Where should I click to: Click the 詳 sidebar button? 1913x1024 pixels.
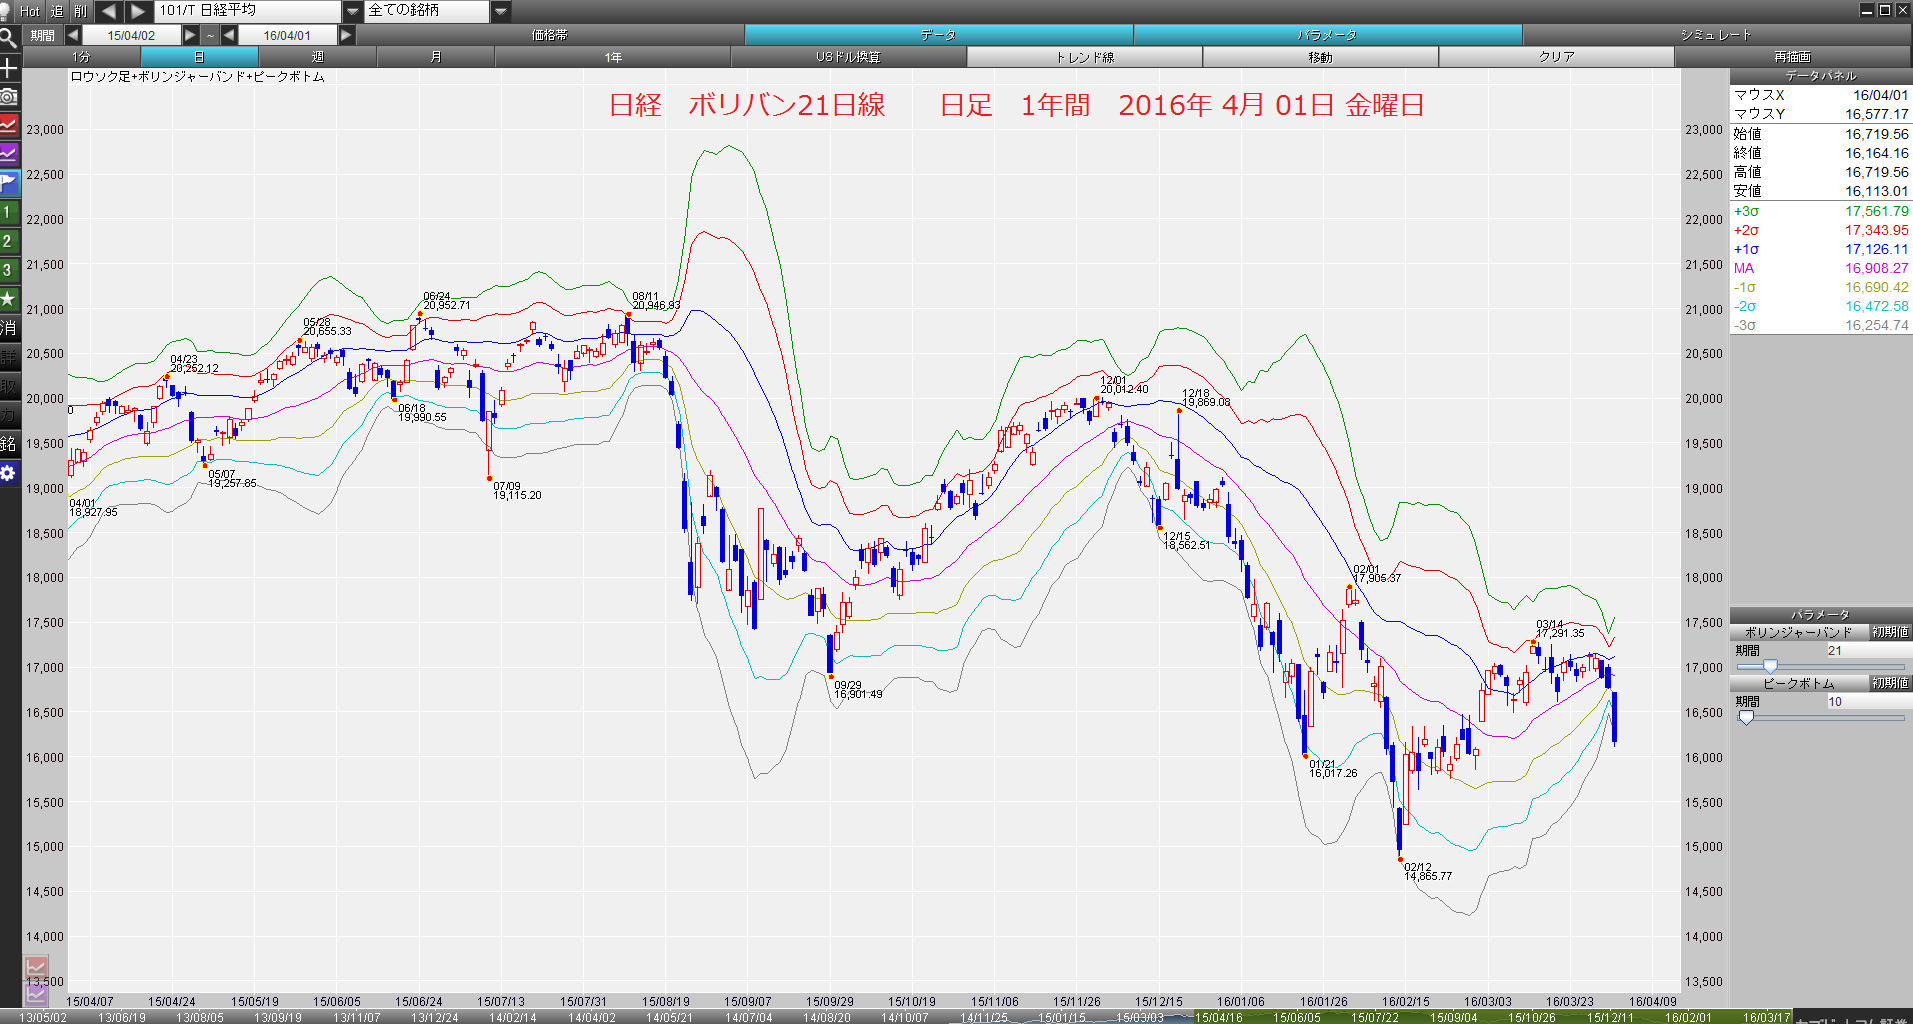coord(9,357)
